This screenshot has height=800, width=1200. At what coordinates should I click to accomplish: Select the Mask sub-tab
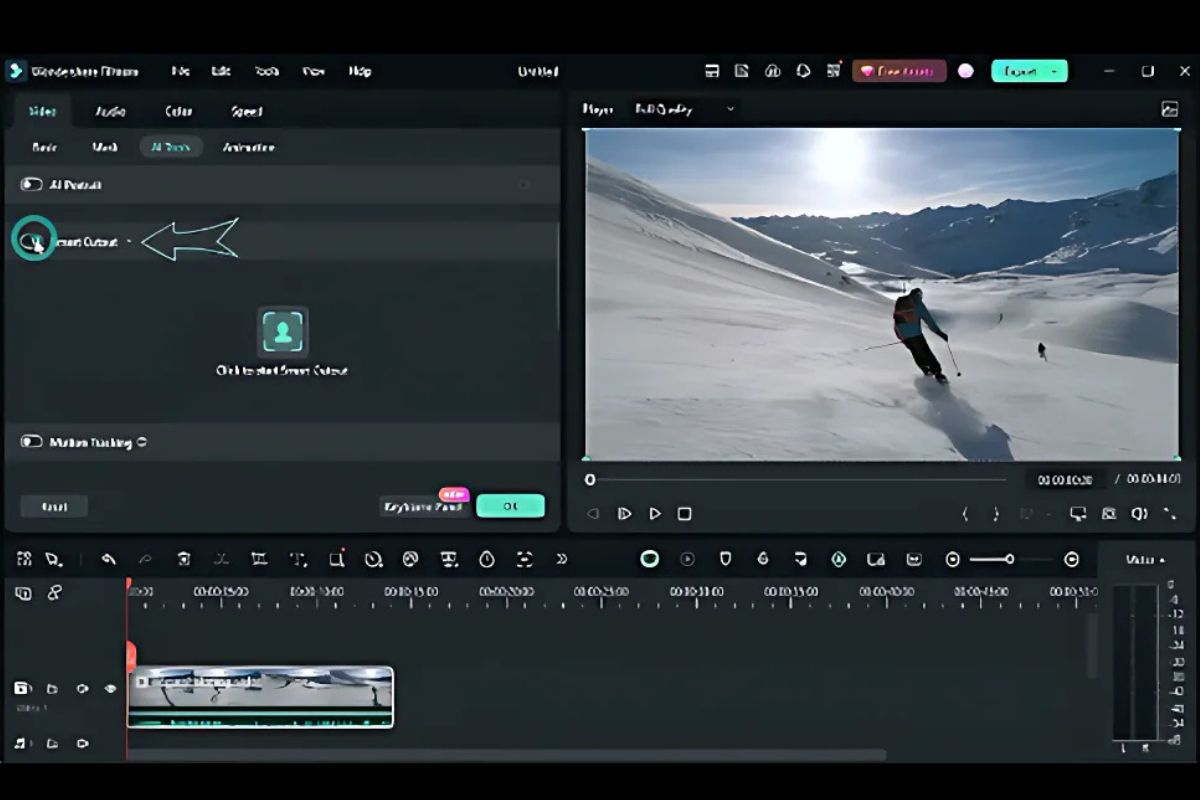click(x=105, y=147)
